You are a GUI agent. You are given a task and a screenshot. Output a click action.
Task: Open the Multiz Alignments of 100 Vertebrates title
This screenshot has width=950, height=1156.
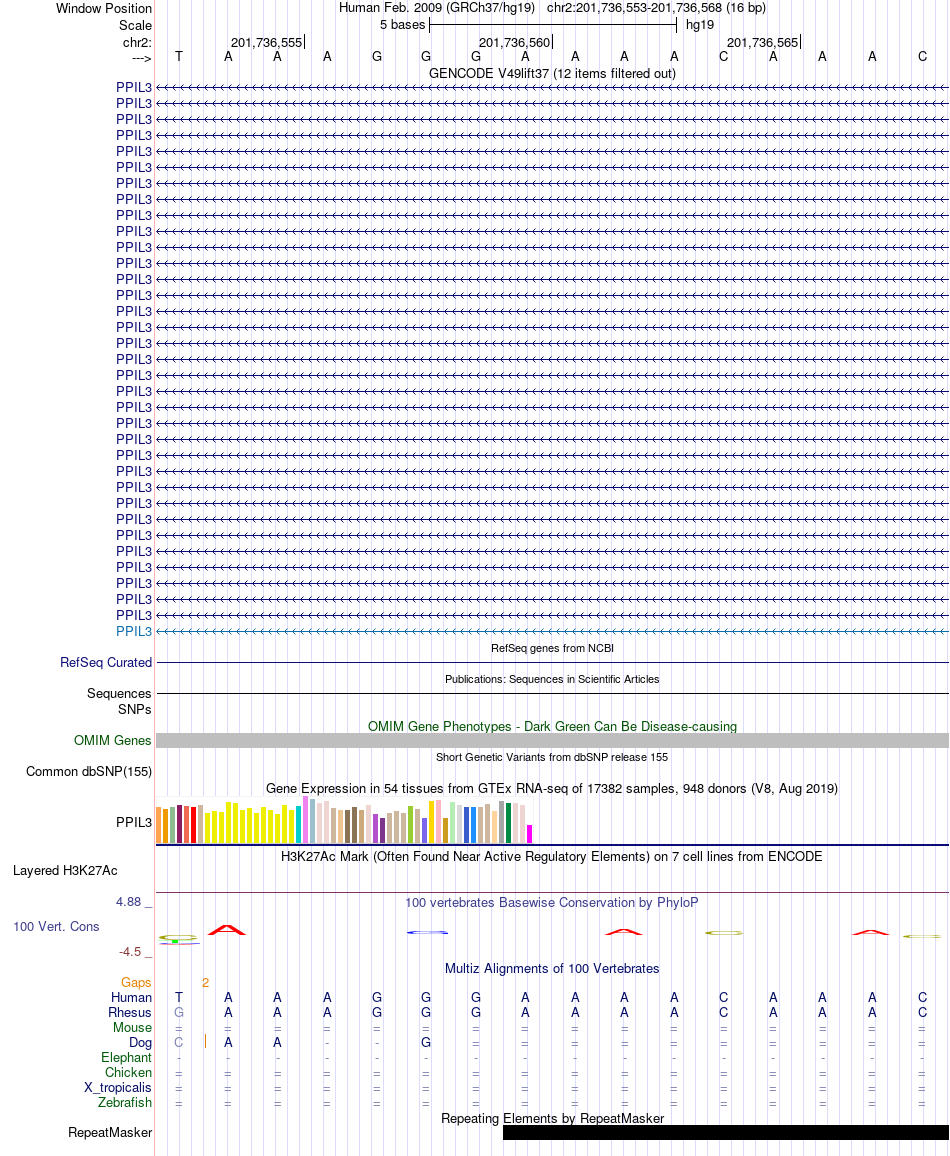point(552,968)
